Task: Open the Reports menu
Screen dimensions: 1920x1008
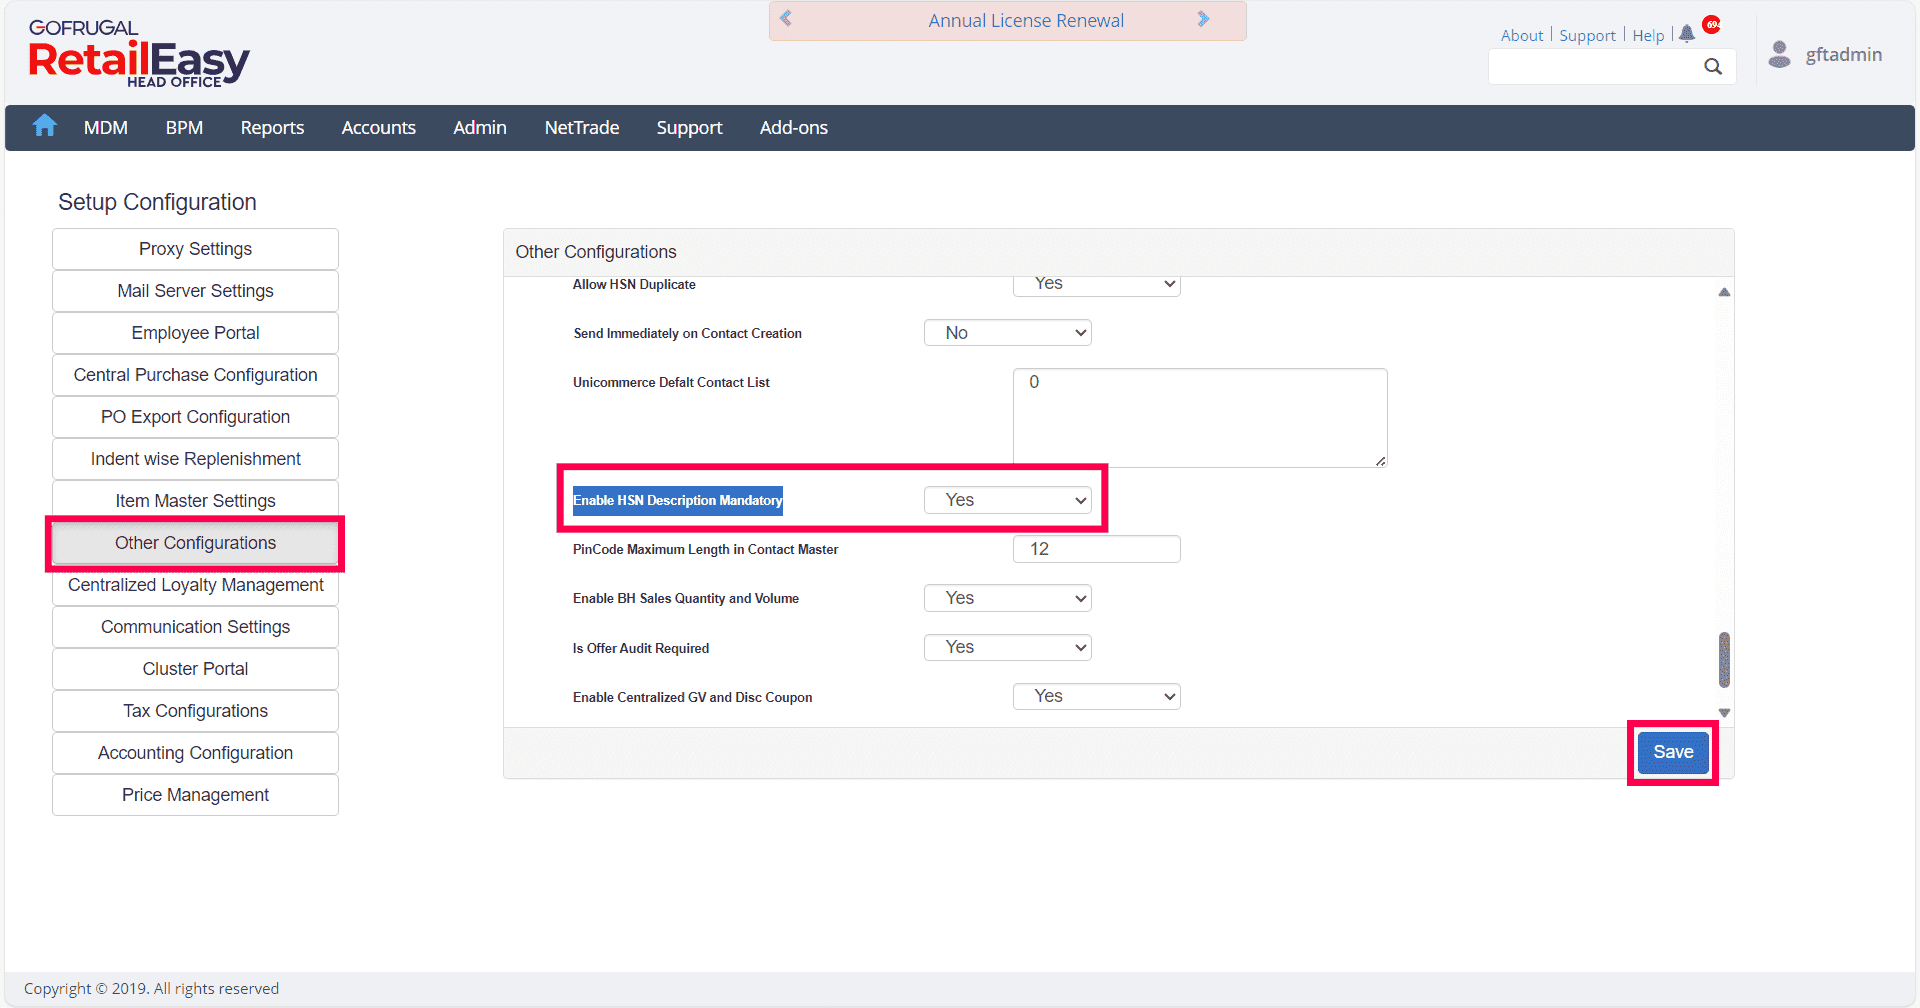Action: coord(272,128)
